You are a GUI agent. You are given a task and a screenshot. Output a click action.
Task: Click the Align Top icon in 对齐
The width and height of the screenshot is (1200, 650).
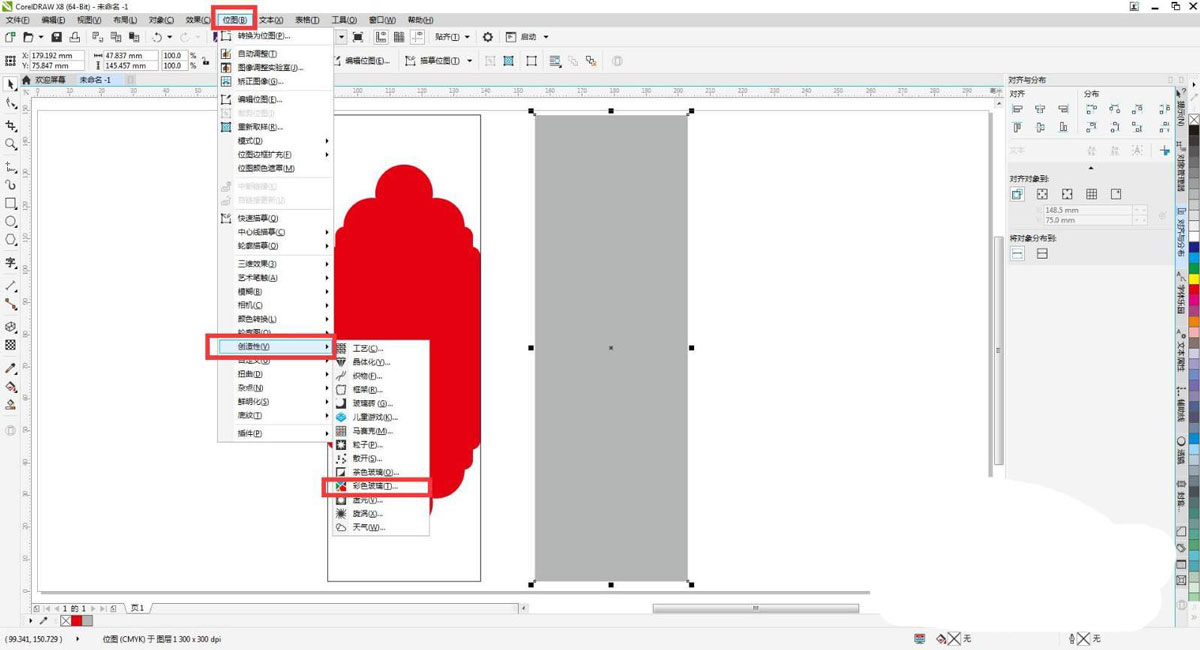coord(1017,127)
